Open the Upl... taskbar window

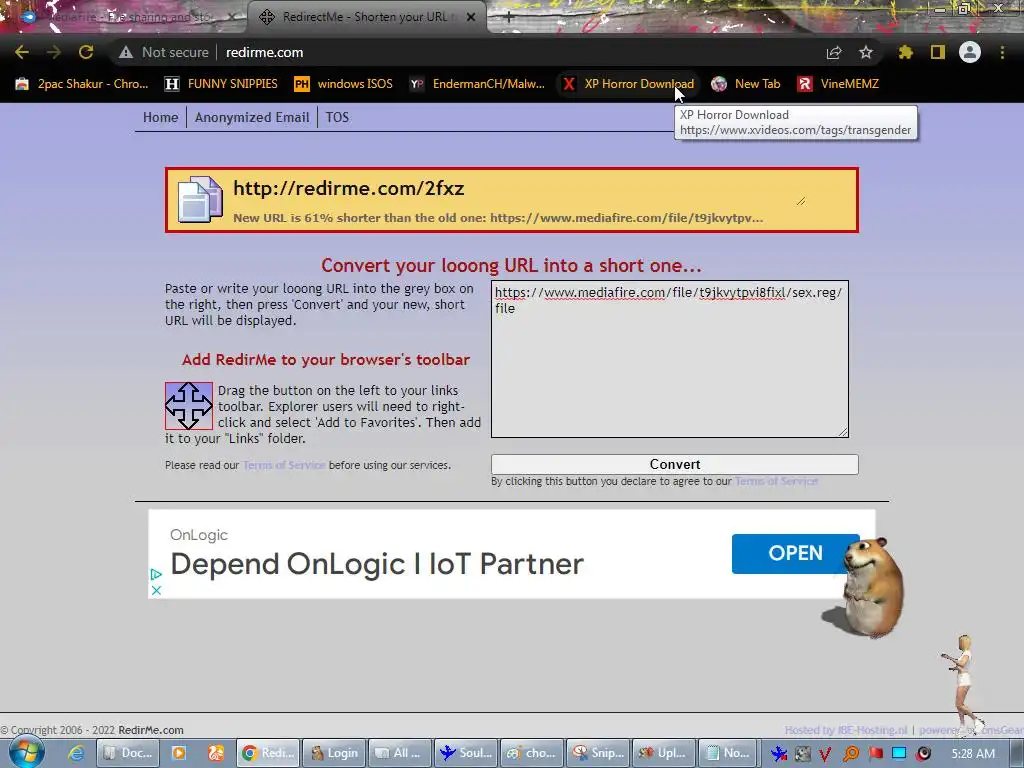pyautogui.click(x=663, y=753)
